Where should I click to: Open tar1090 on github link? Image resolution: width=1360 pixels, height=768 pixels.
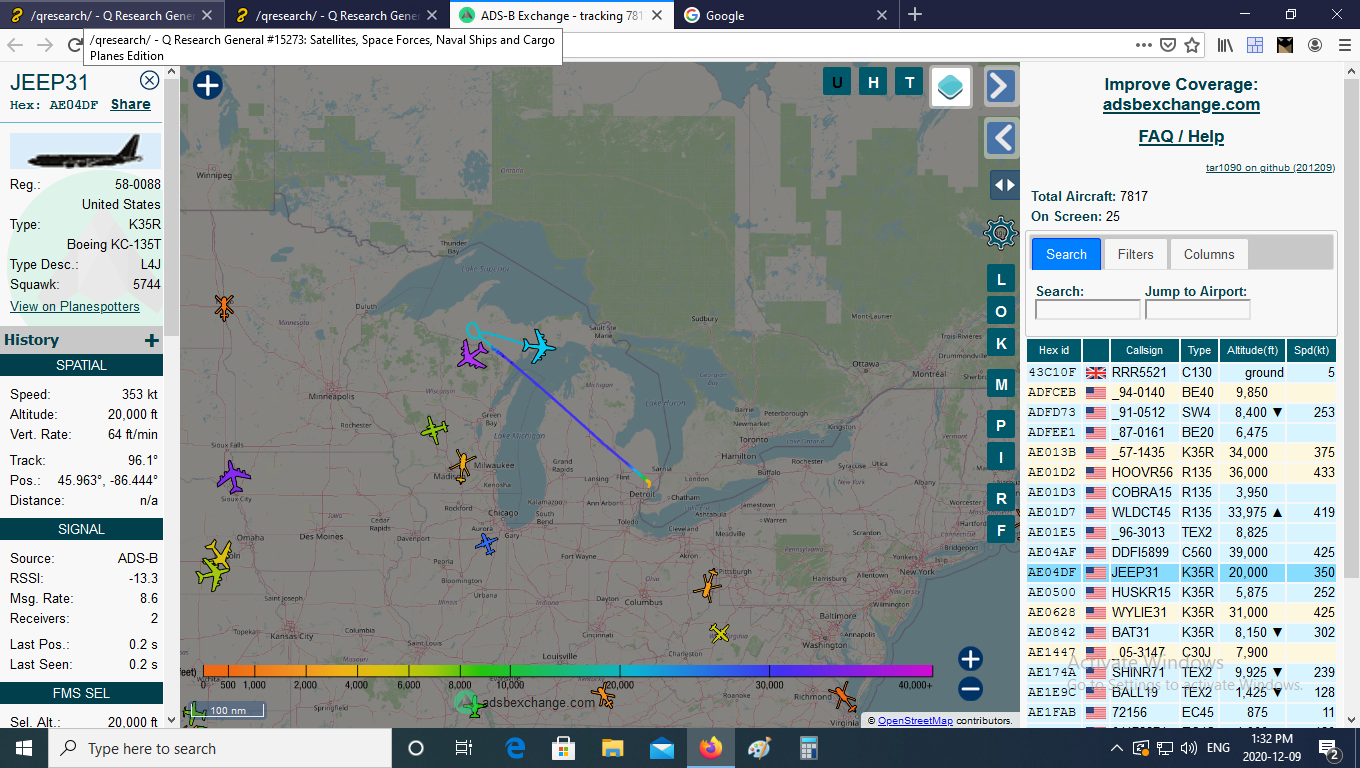point(1270,168)
